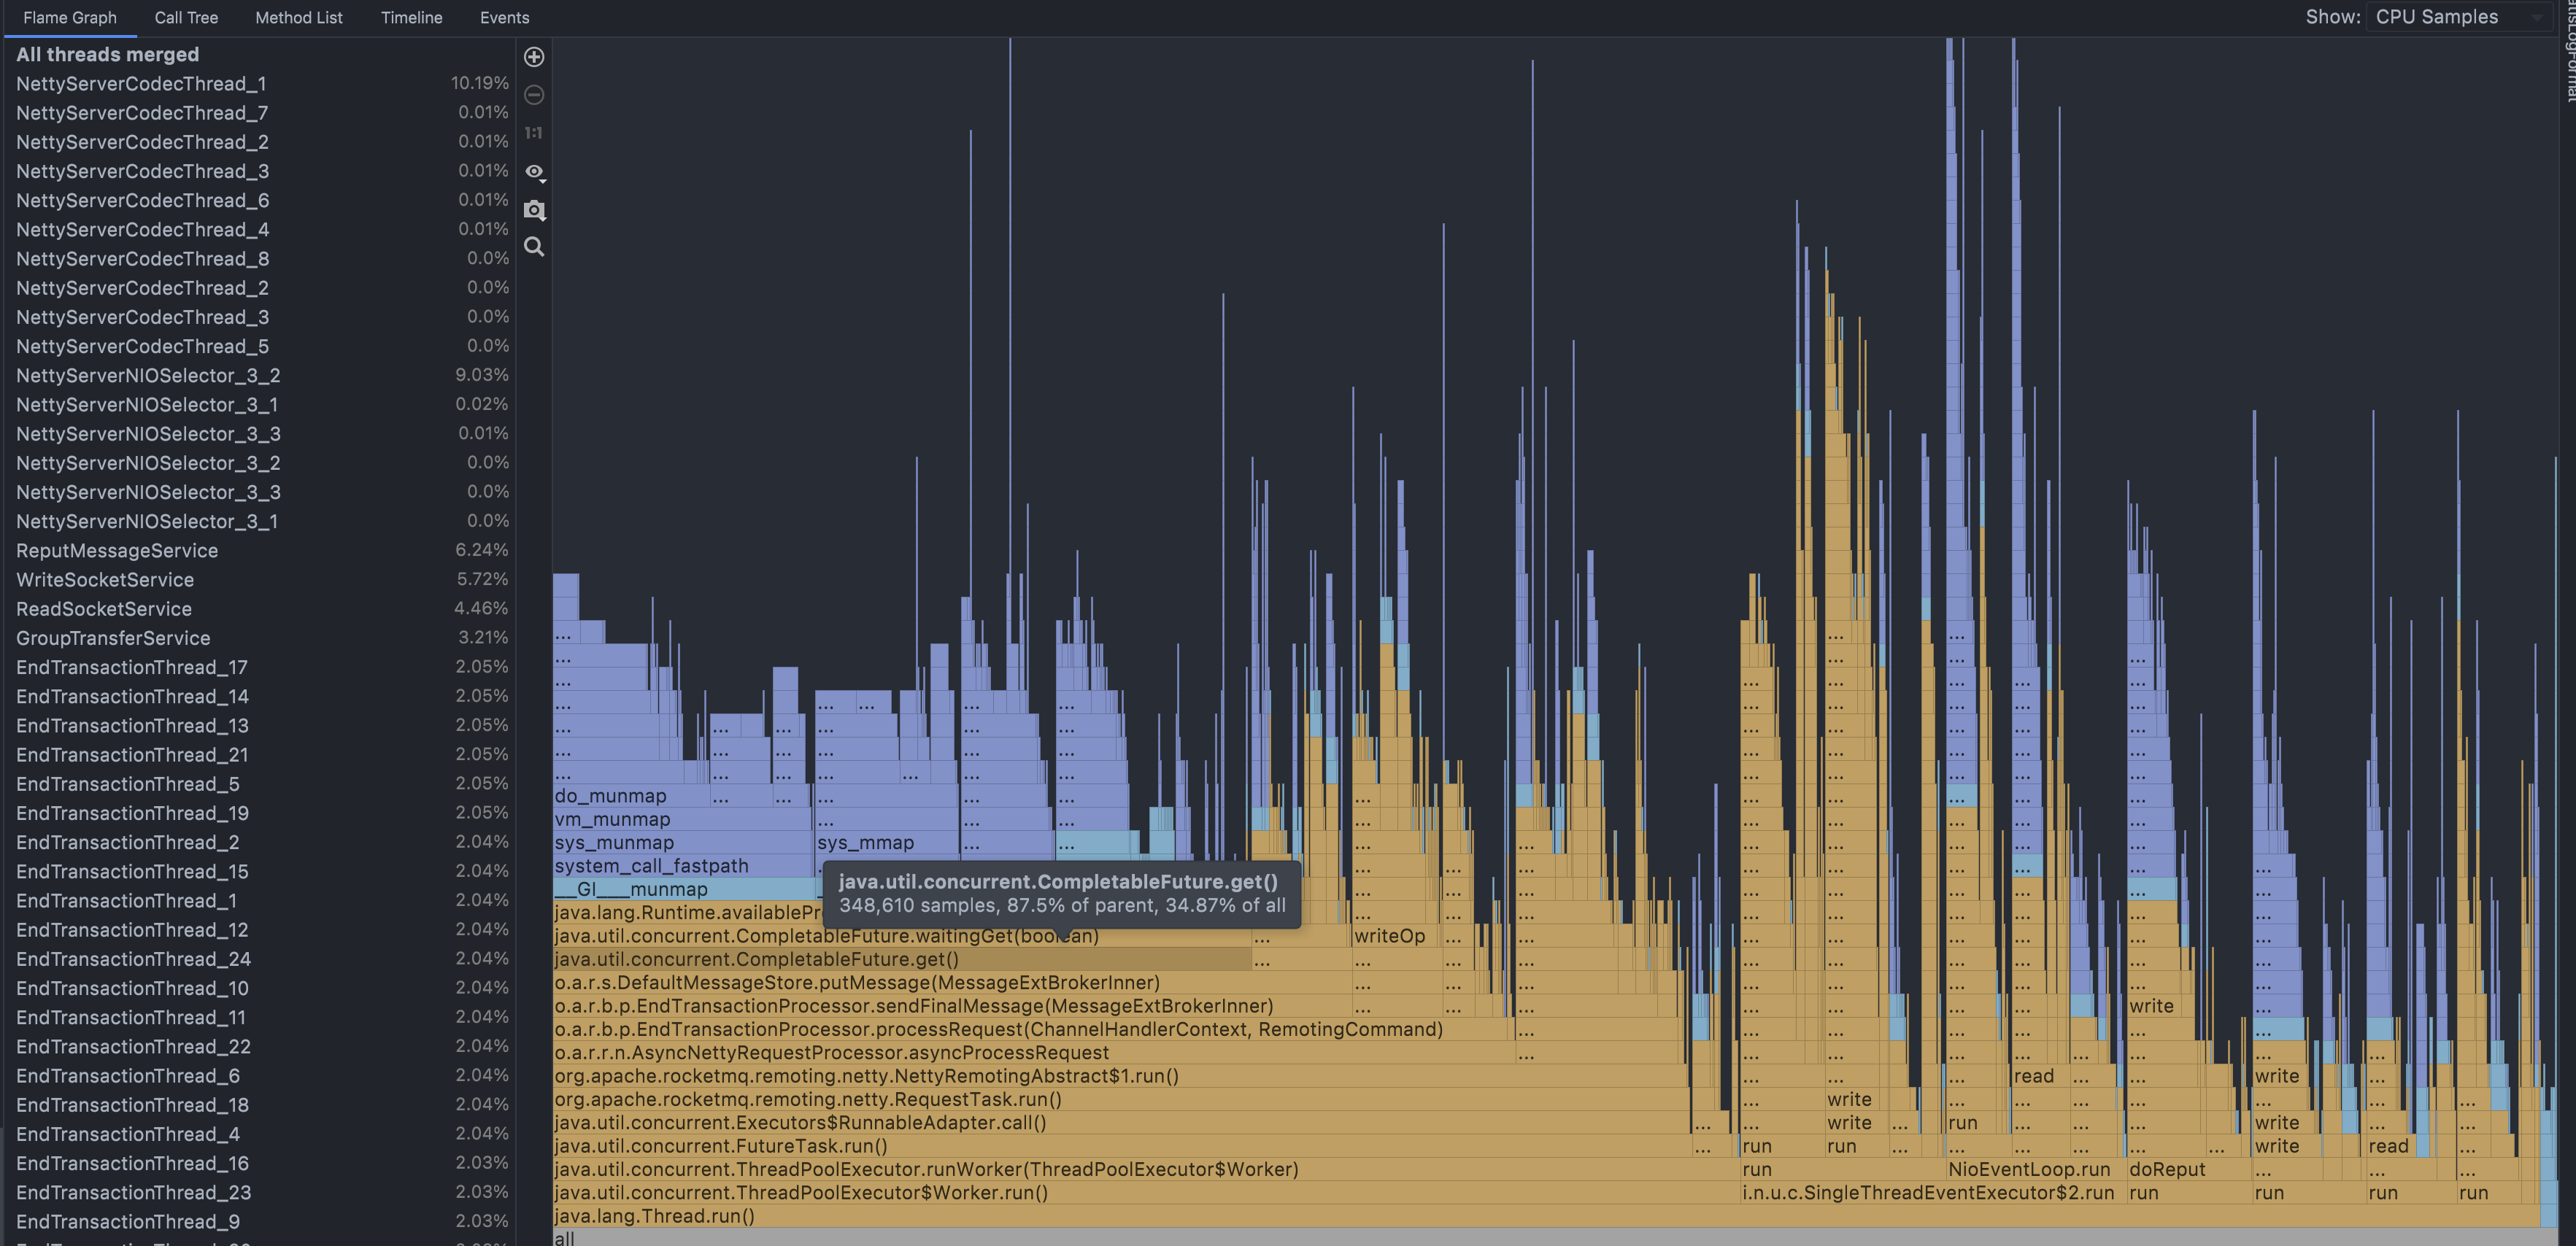The image size is (2576, 1246).
Task: Switch to the Call Tree tab
Action: click(186, 17)
